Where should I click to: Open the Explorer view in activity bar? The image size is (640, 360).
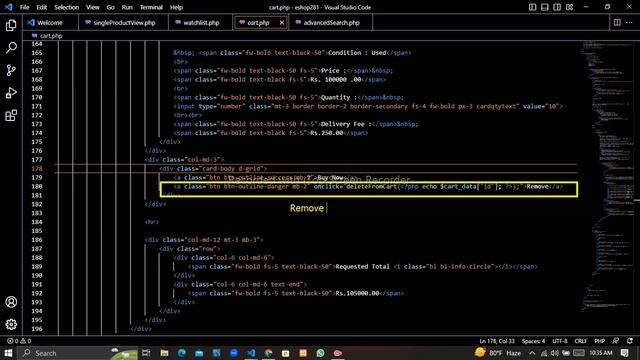click(11, 25)
